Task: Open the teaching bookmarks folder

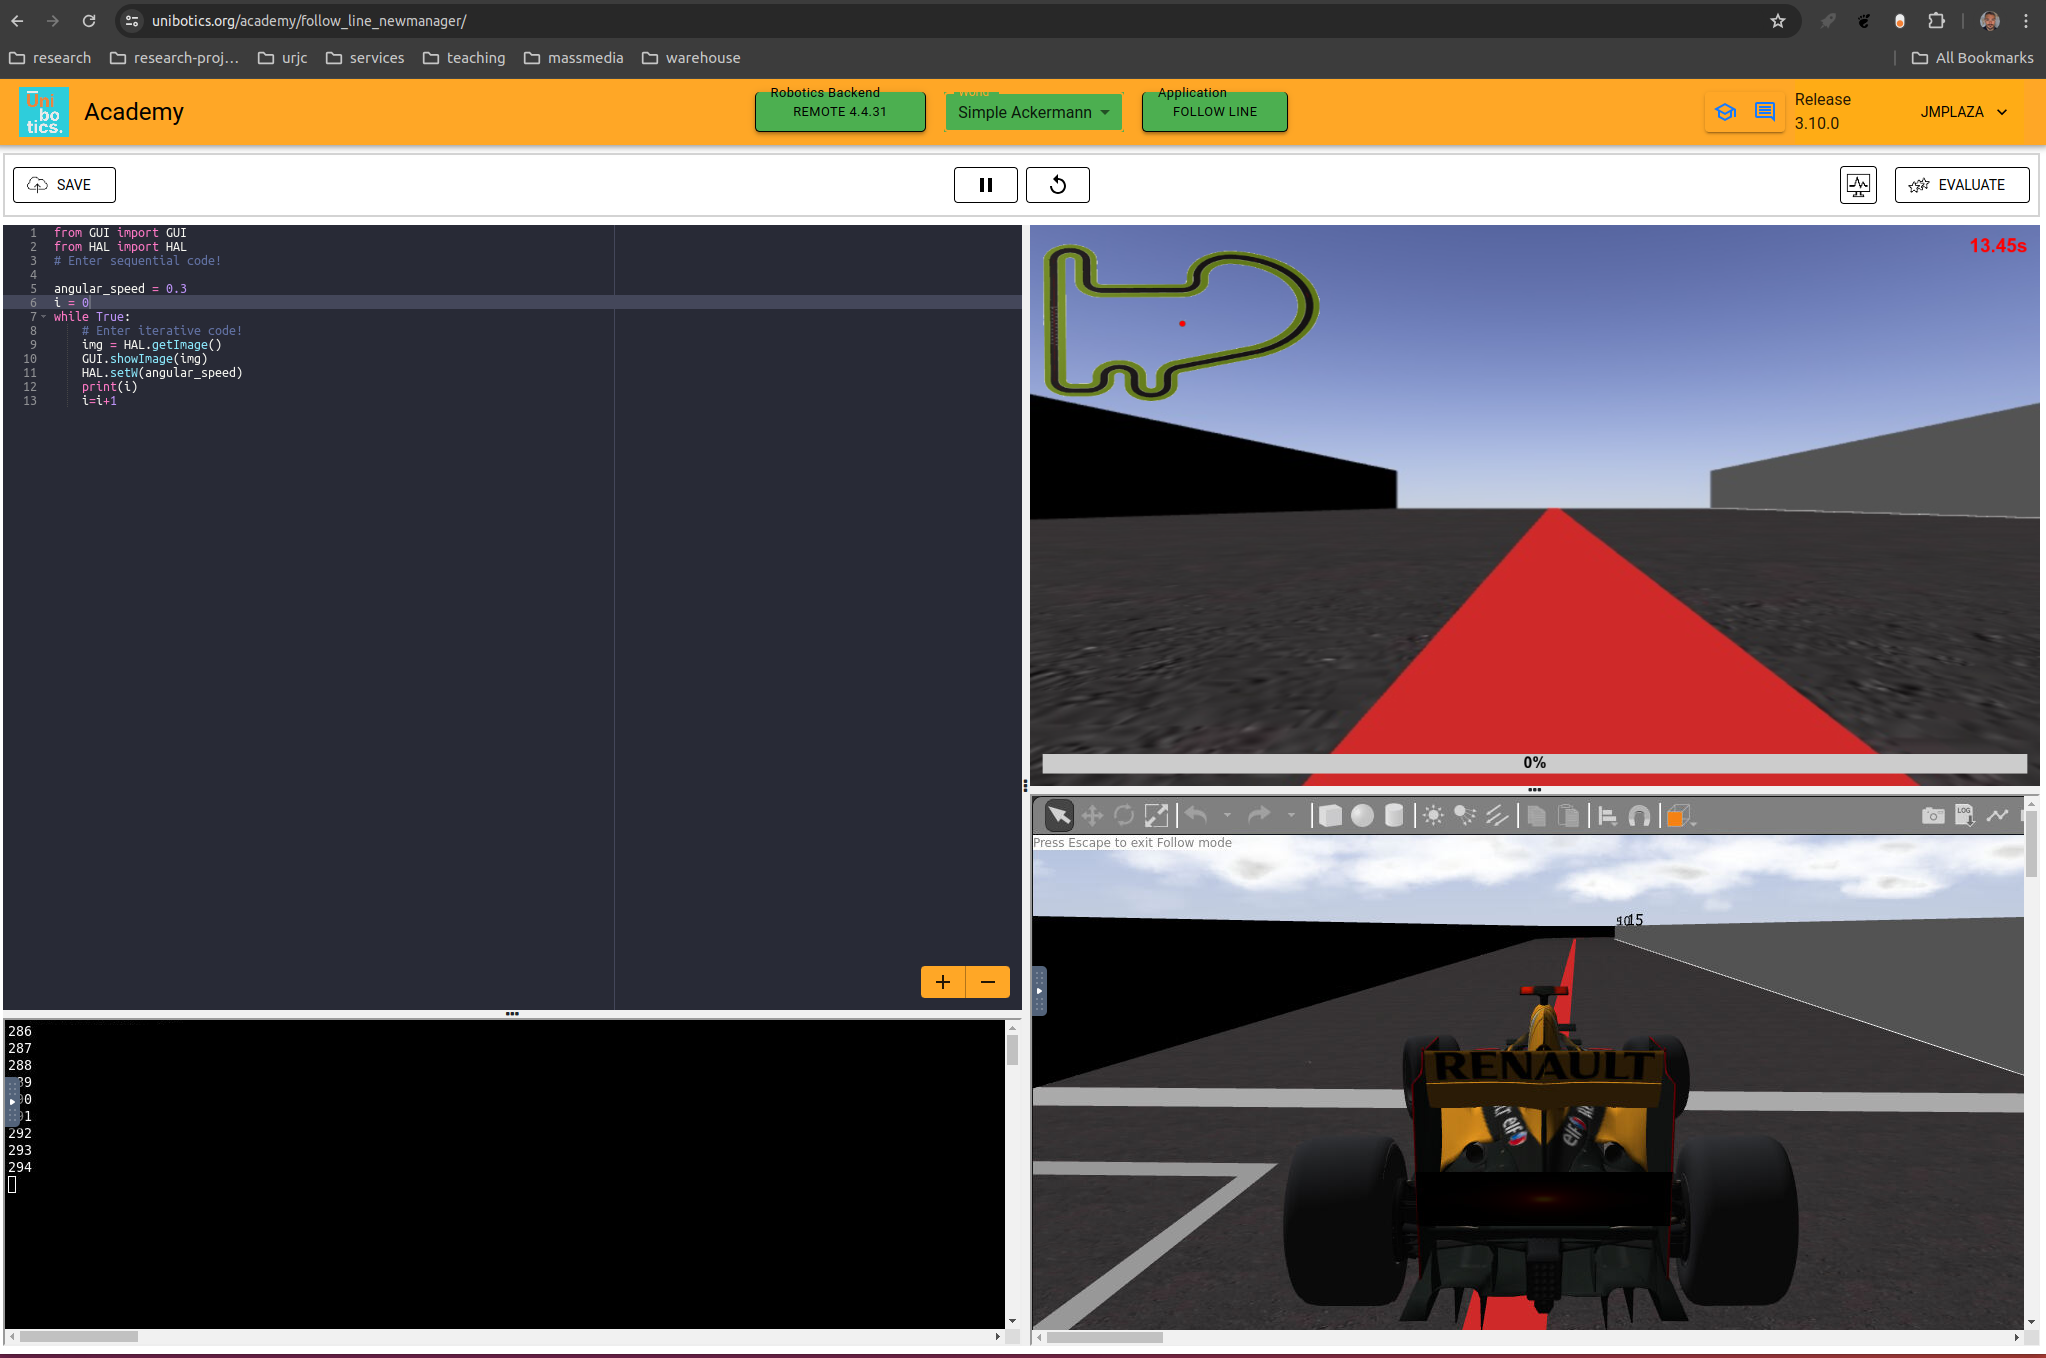Action: tap(464, 58)
